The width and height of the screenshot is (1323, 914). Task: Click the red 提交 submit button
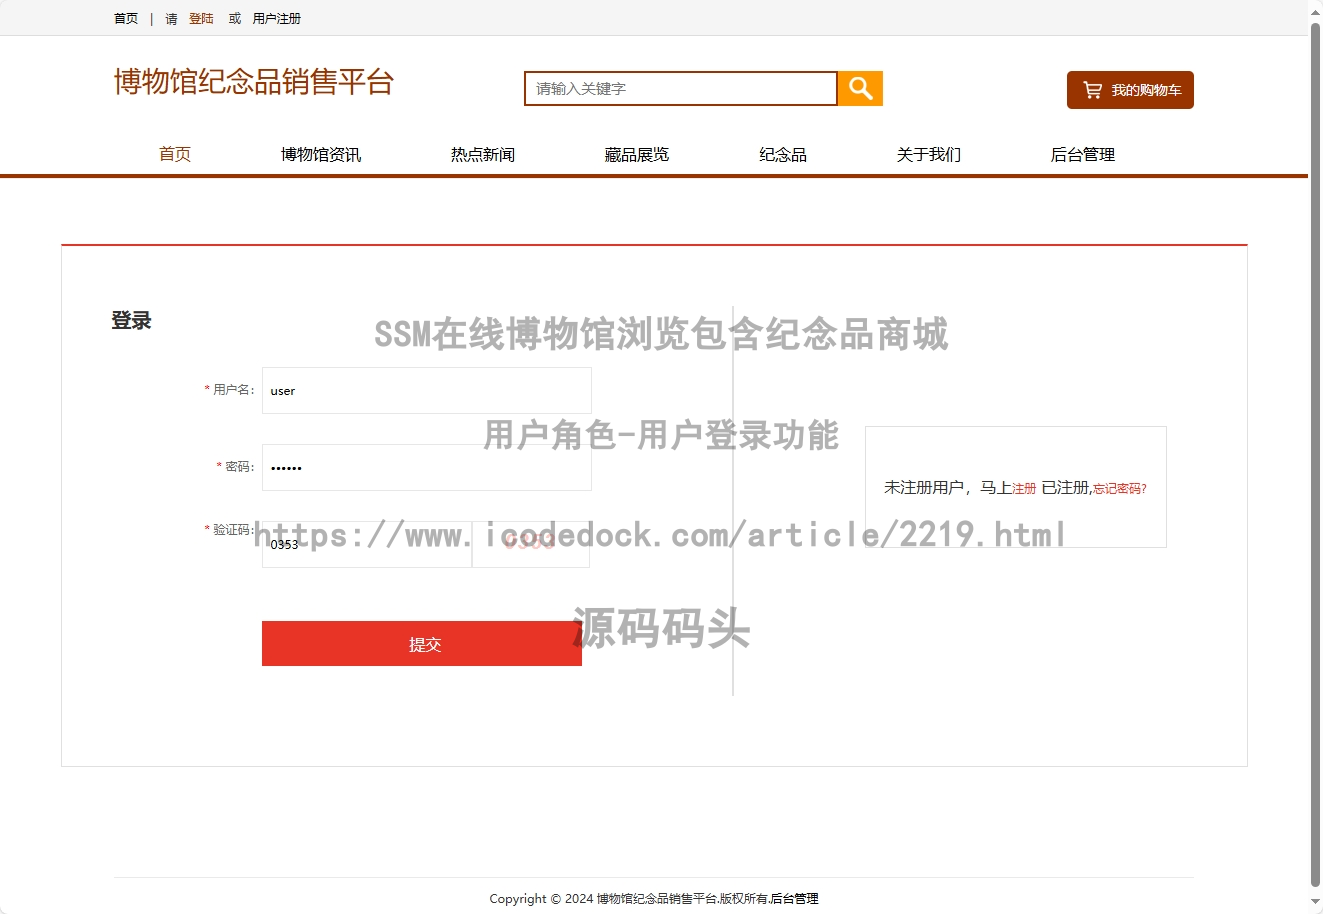422,644
